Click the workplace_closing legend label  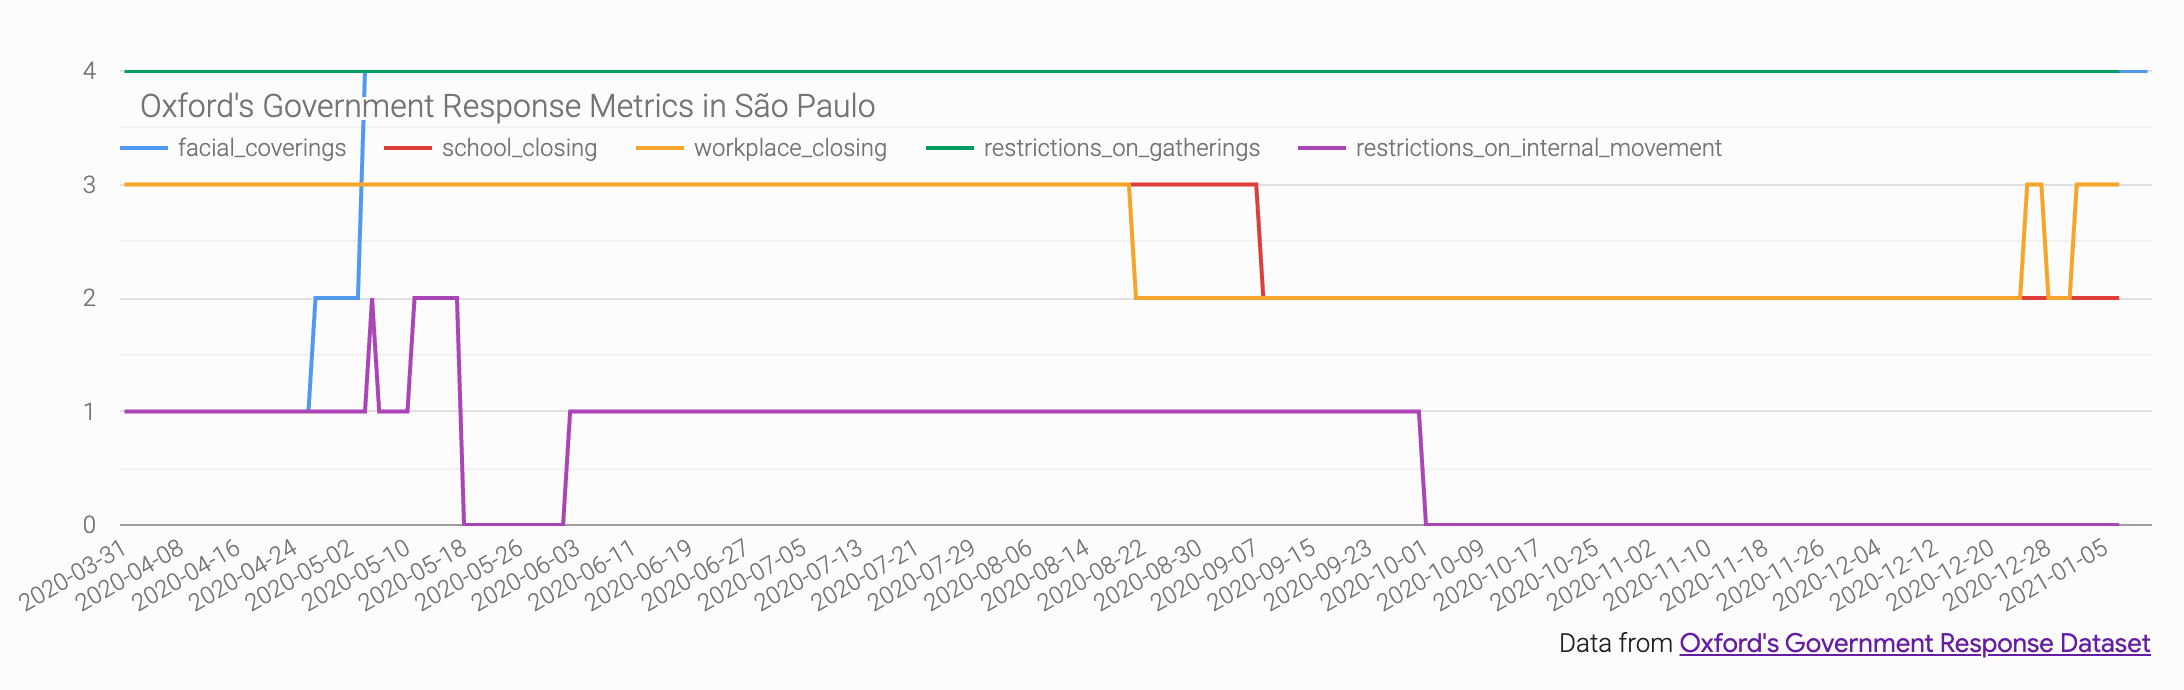pyautogui.click(x=790, y=148)
